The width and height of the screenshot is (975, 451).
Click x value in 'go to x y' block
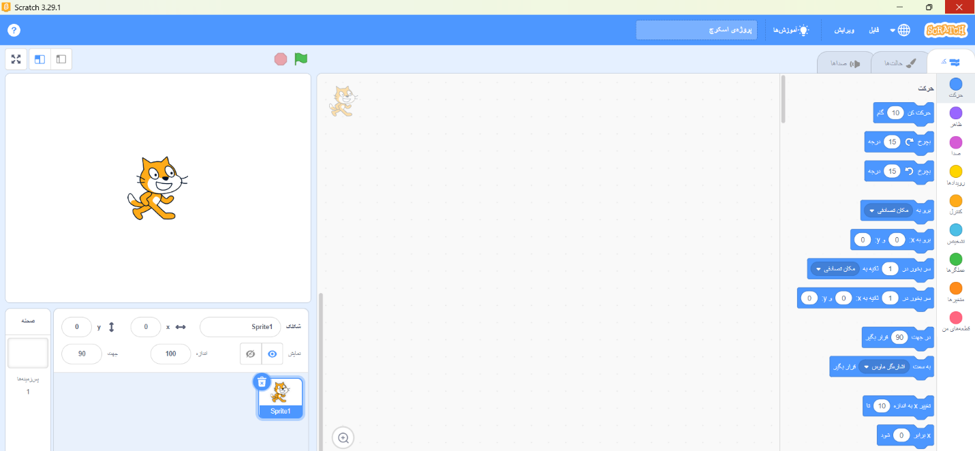click(896, 239)
